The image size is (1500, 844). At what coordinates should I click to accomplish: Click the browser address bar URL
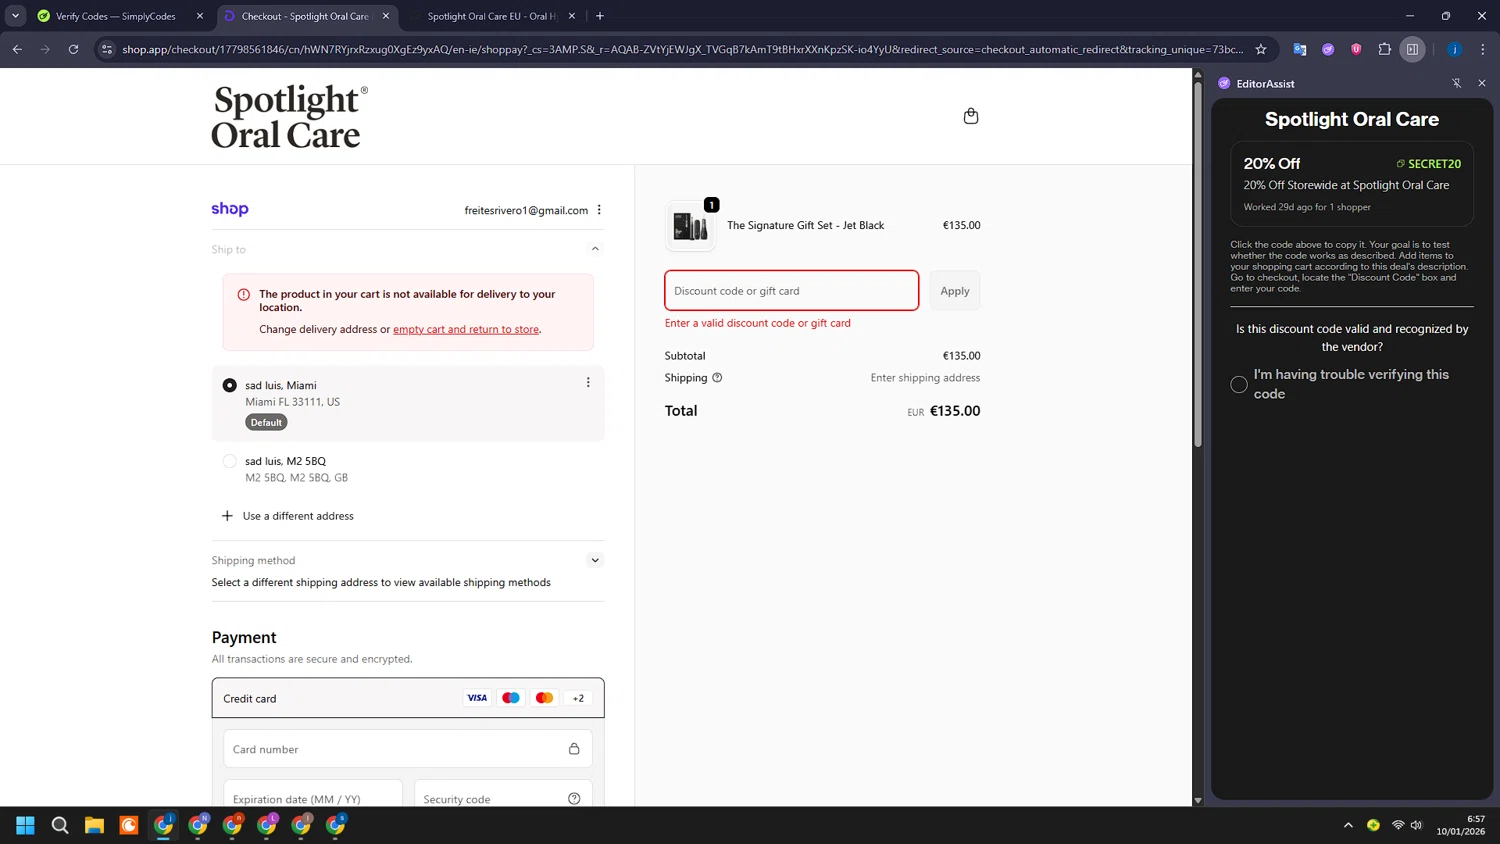pyautogui.click(x=683, y=49)
